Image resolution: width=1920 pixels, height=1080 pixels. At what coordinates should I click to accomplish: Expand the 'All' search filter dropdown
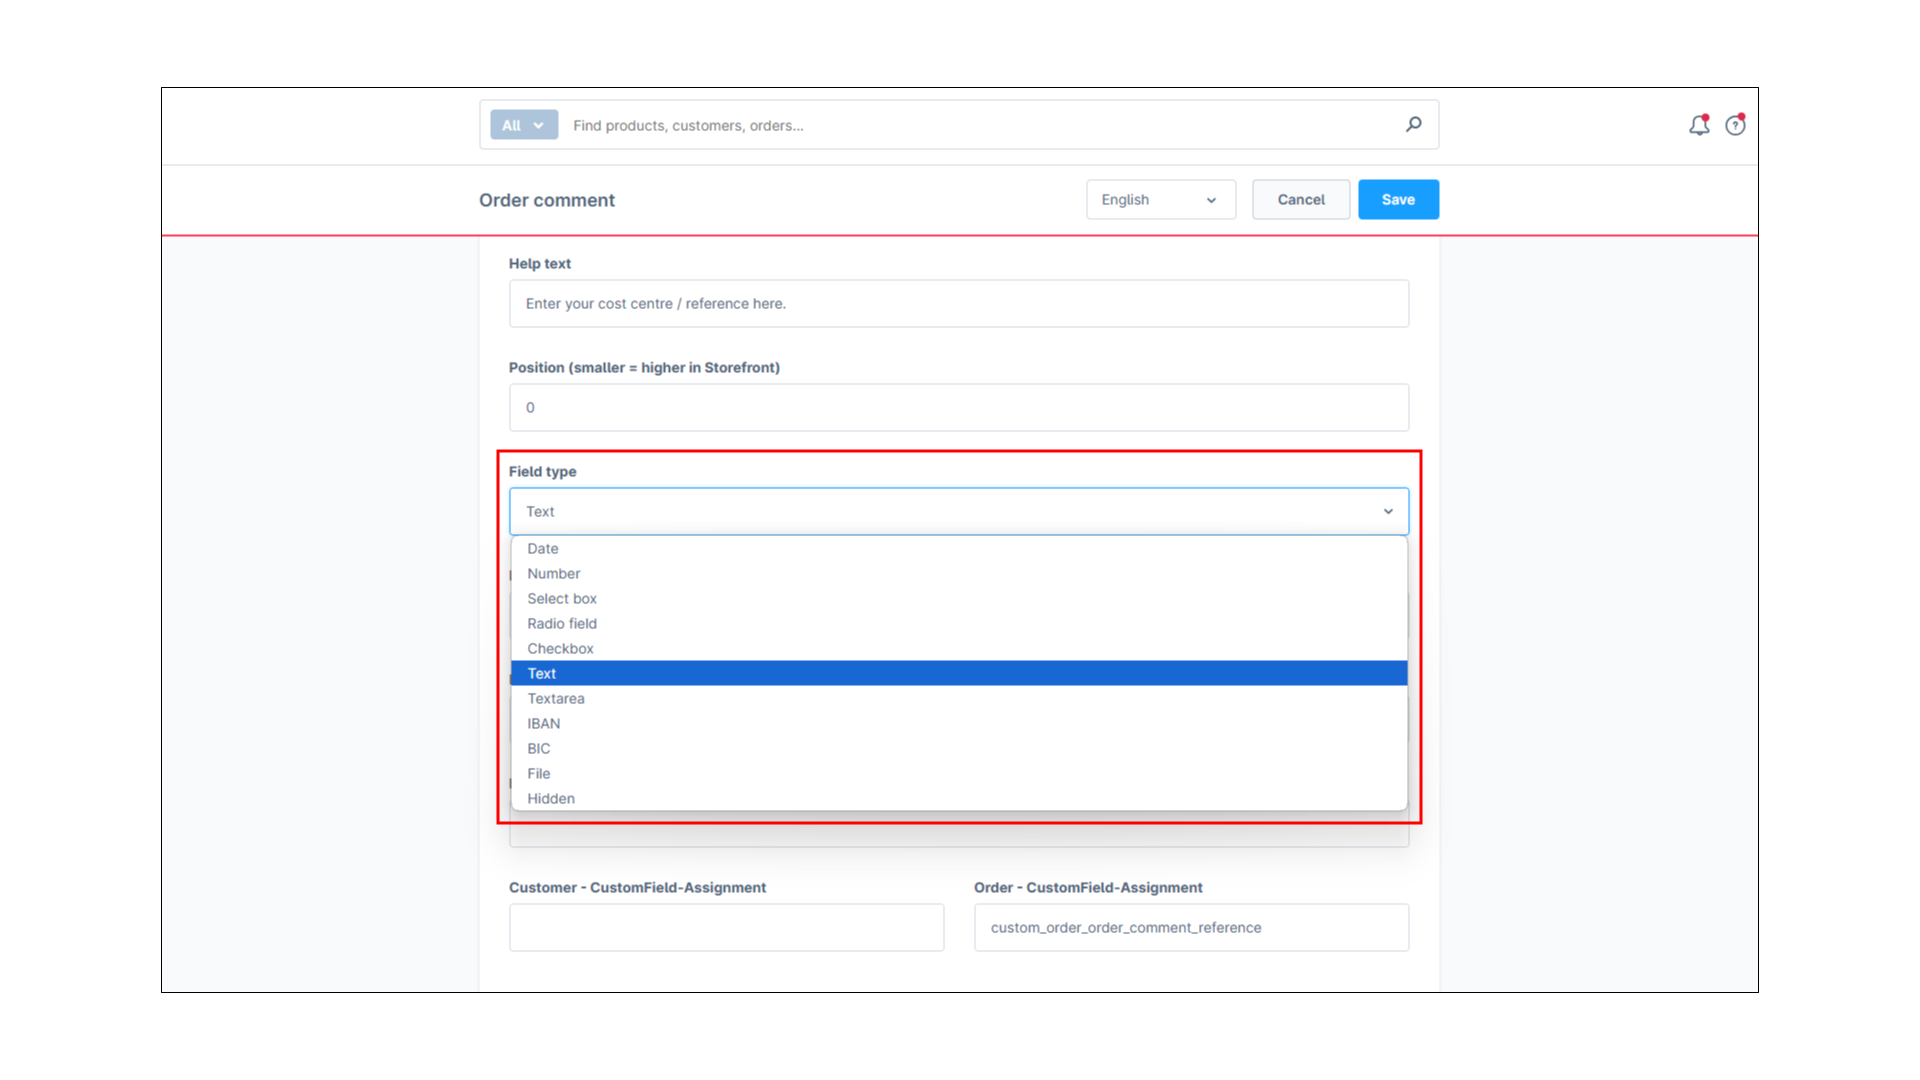tap(524, 125)
